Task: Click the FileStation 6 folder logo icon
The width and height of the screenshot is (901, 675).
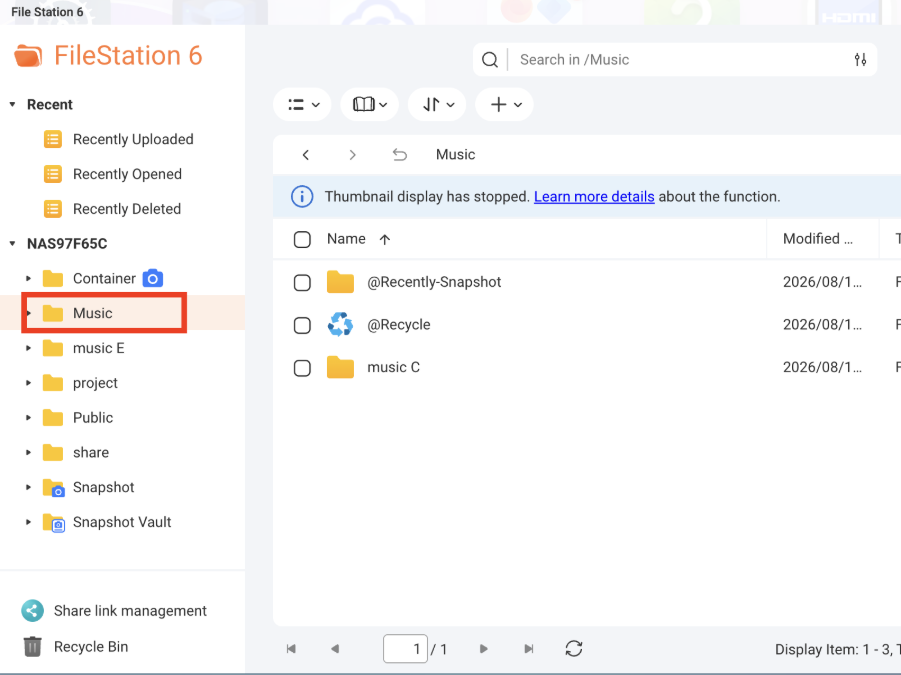Action: click(28, 56)
